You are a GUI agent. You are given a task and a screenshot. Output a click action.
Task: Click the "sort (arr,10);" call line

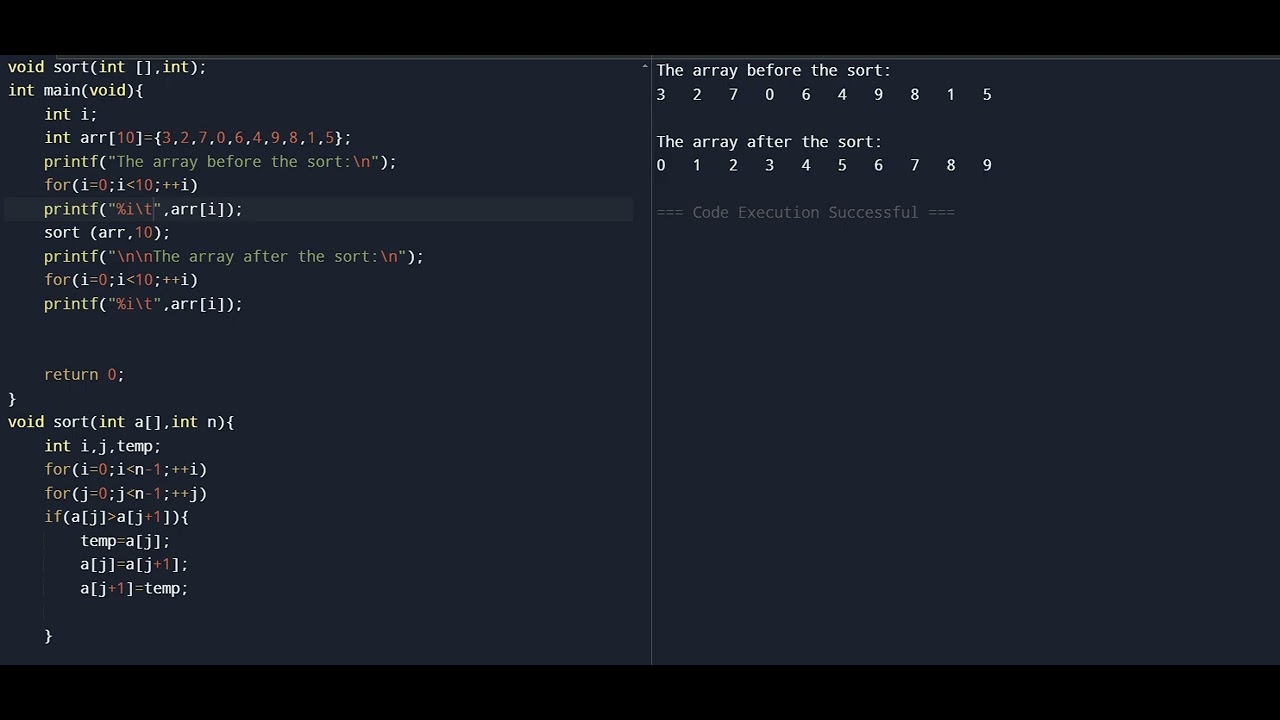point(107,233)
